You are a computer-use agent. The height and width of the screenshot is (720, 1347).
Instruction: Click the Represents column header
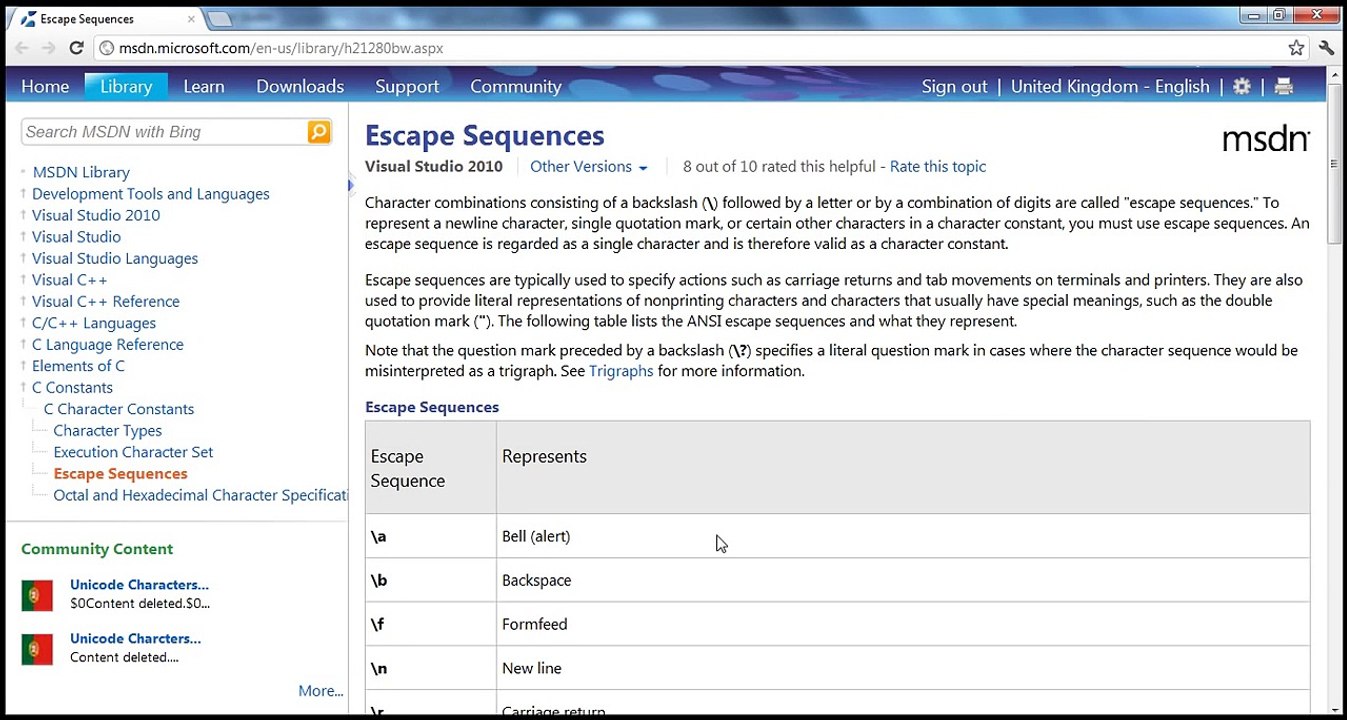point(903,467)
